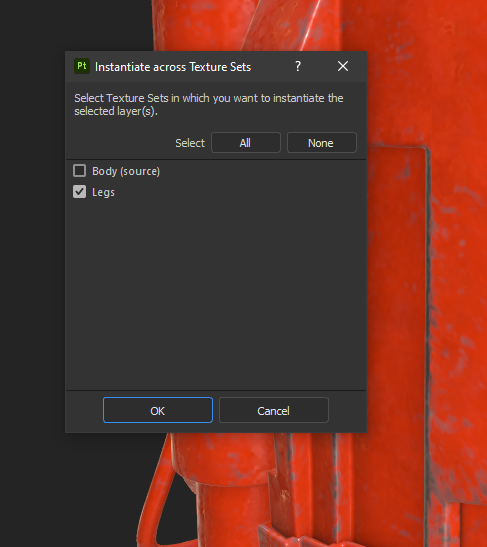Click the Legs entry label
Image resolution: width=487 pixels, height=547 pixels.
tap(103, 192)
